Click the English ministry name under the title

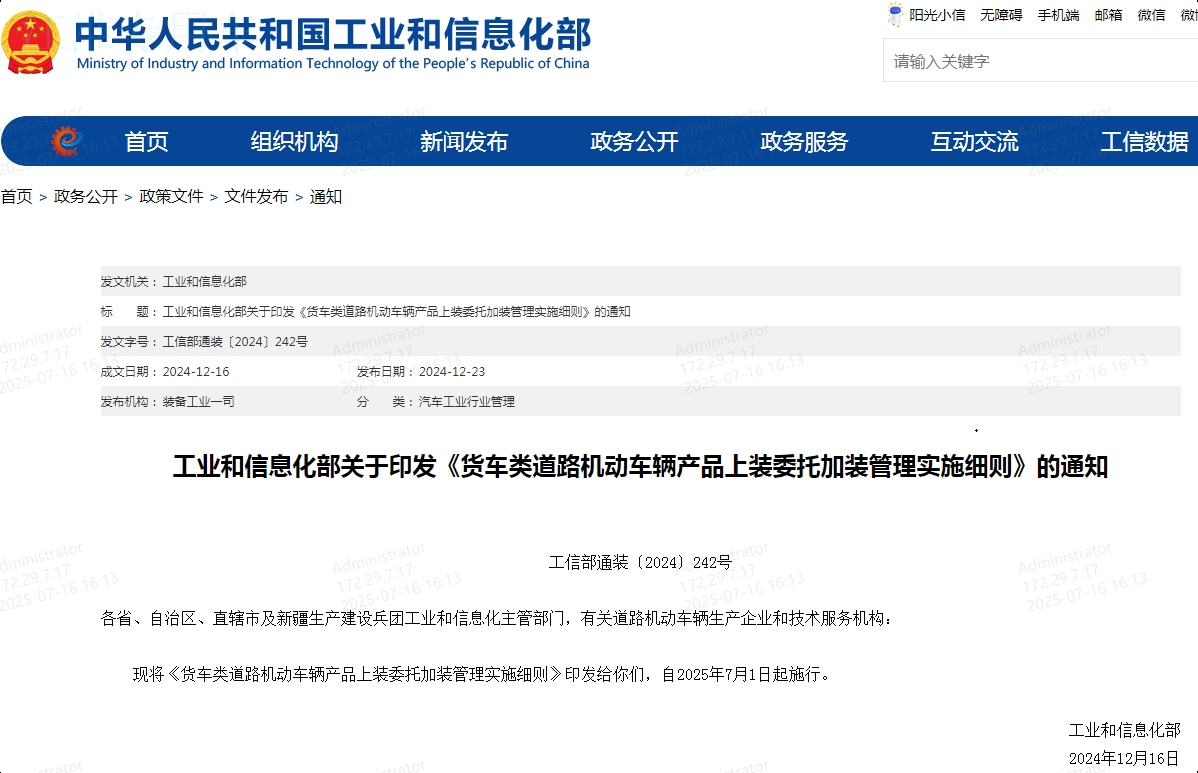333,63
